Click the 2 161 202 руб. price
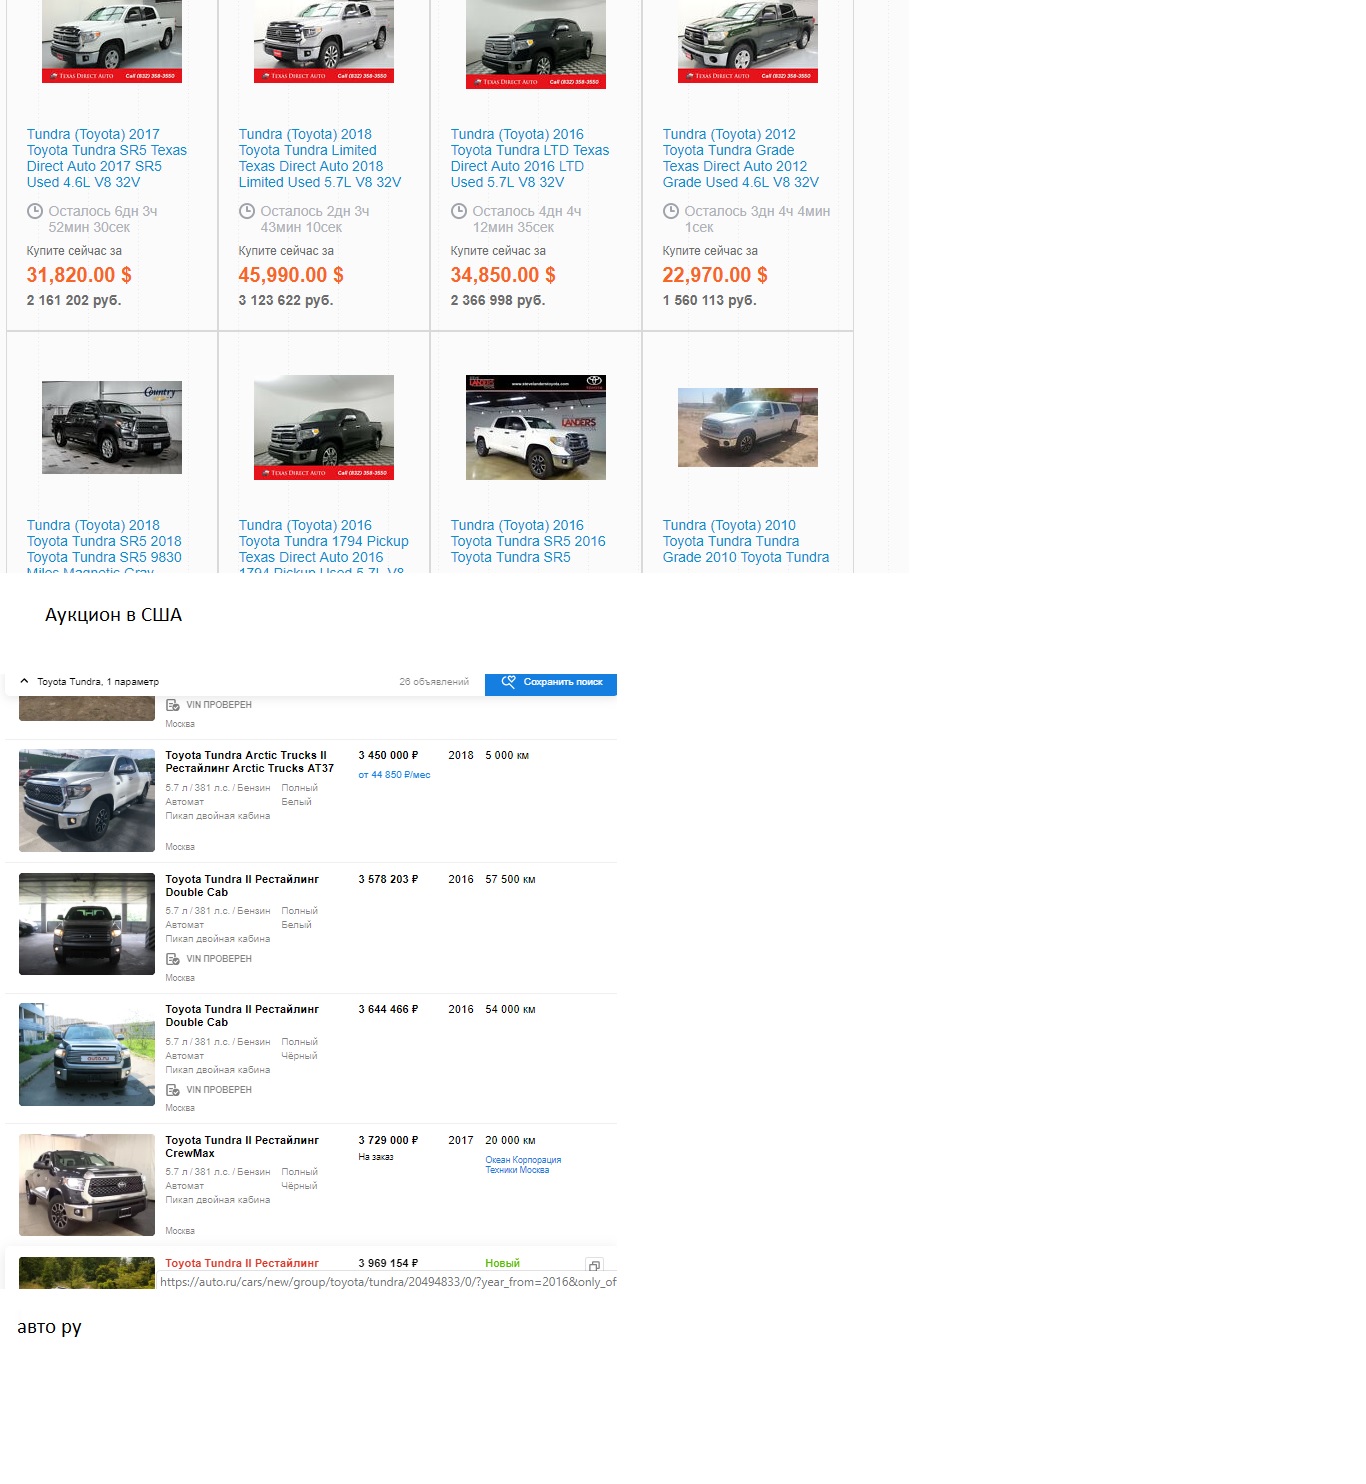 [74, 300]
